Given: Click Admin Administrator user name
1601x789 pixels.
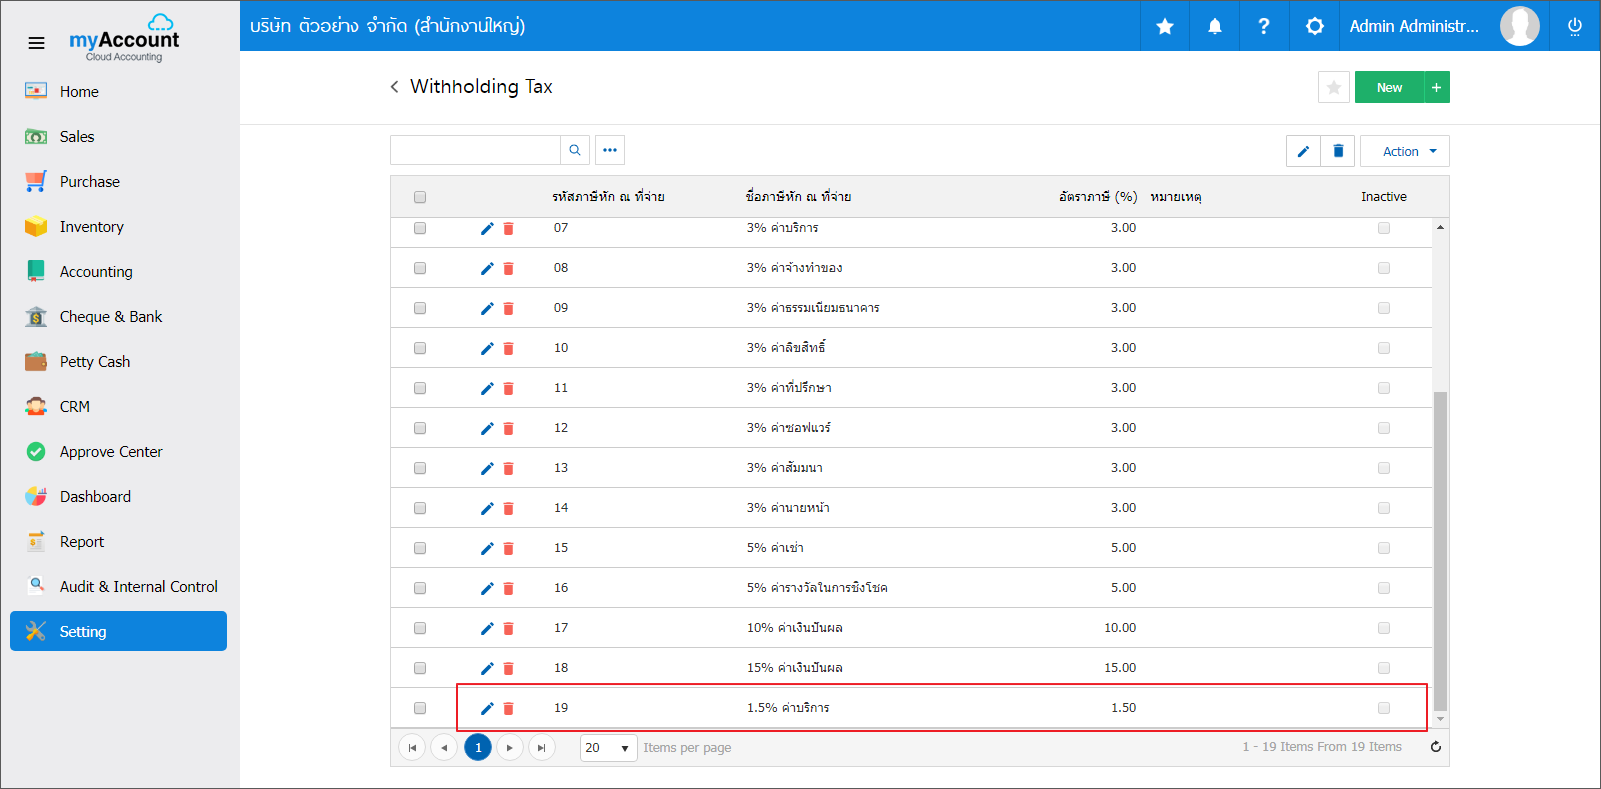Looking at the screenshot, I should click(x=1414, y=26).
